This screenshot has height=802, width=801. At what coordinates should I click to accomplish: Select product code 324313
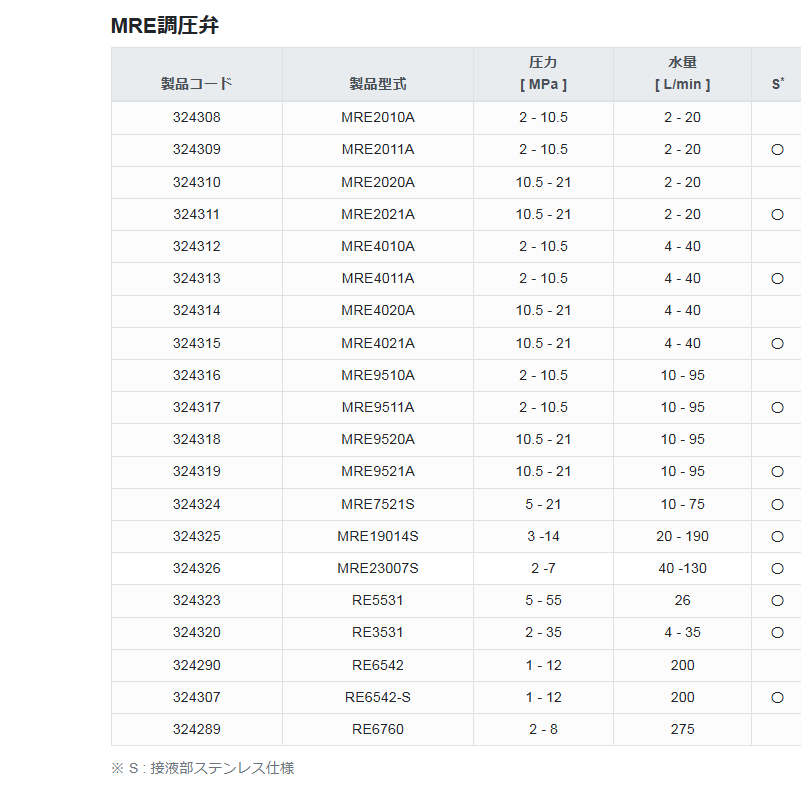click(x=196, y=279)
